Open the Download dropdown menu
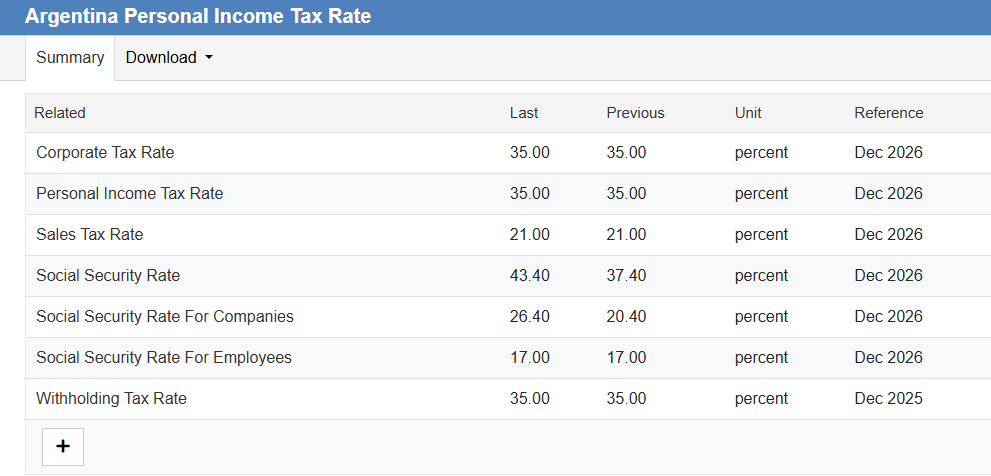 coord(169,58)
